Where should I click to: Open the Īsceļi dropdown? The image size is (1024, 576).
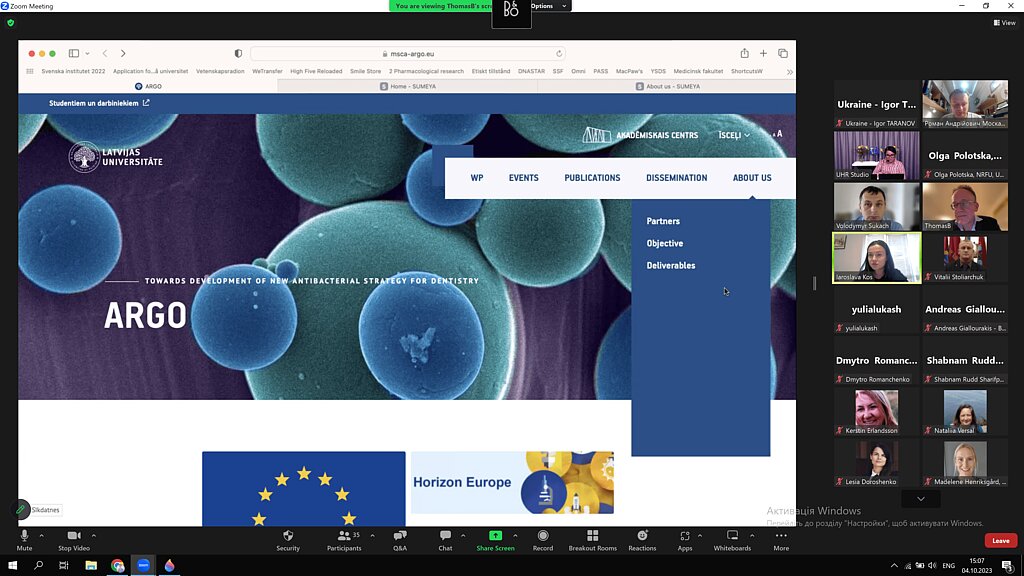pyautogui.click(x=733, y=135)
